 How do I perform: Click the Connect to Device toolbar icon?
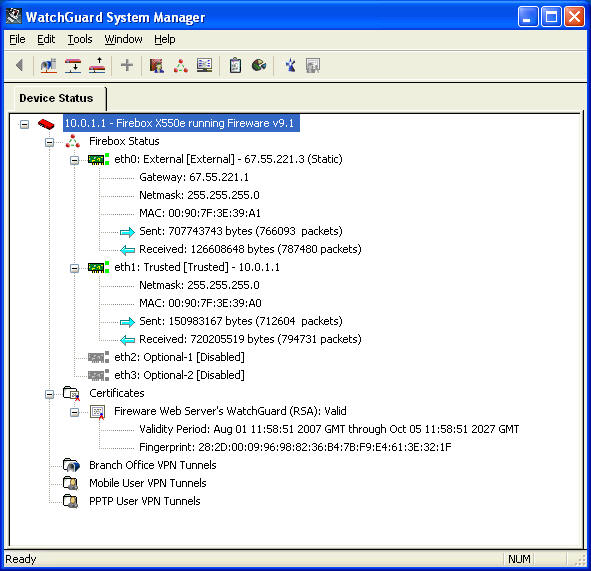(49, 65)
